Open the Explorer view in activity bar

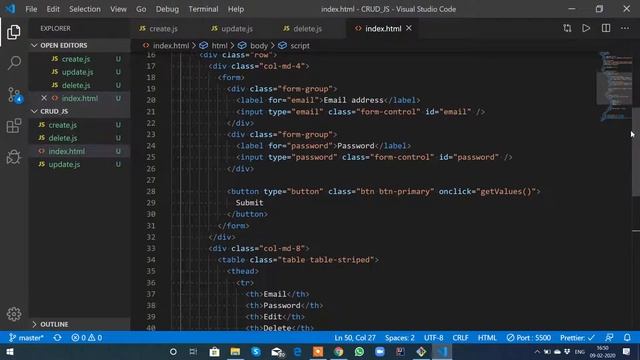tap(13, 32)
